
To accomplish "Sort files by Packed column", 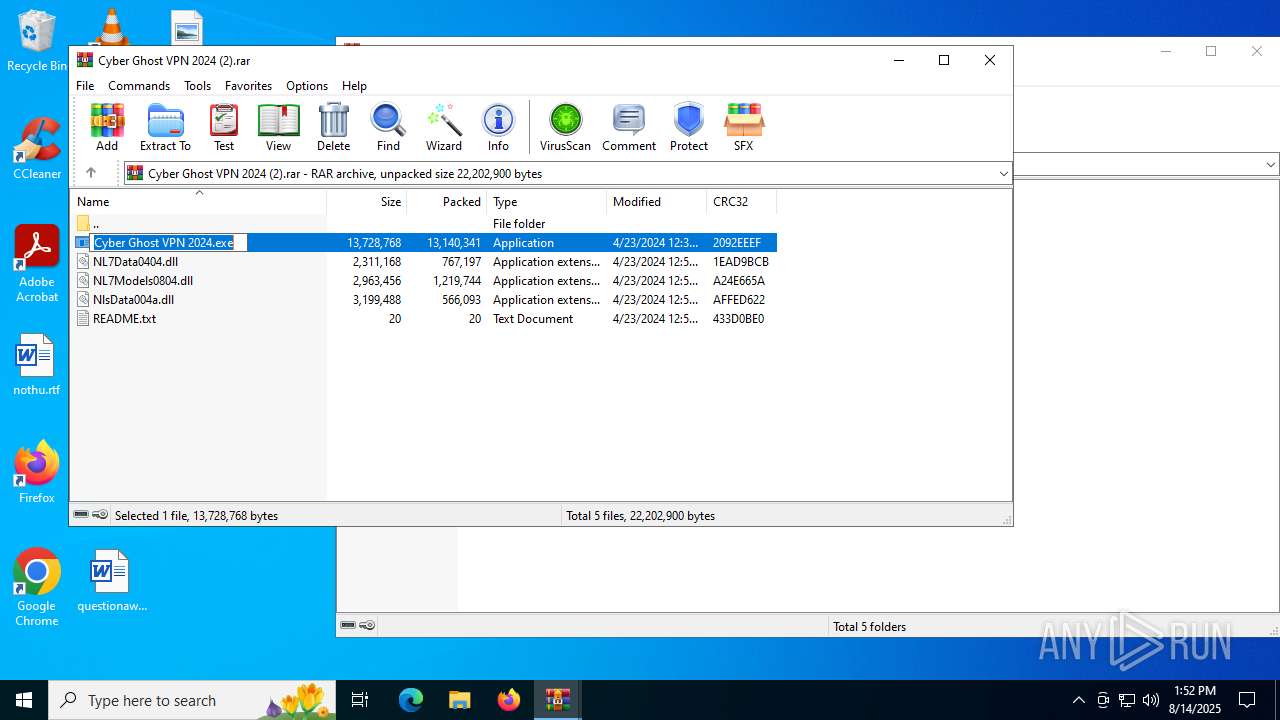I will pyautogui.click(x=447, y=201).
